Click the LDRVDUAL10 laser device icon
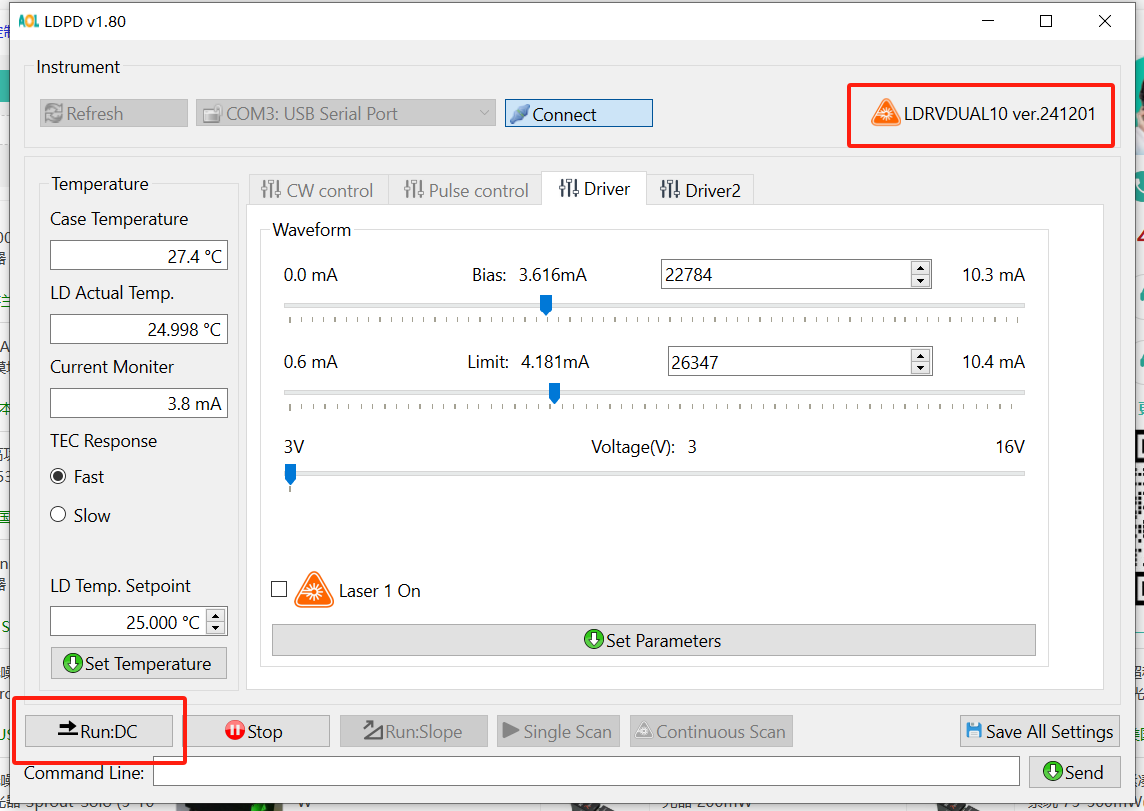1144x811 pixels. point(884,113)
